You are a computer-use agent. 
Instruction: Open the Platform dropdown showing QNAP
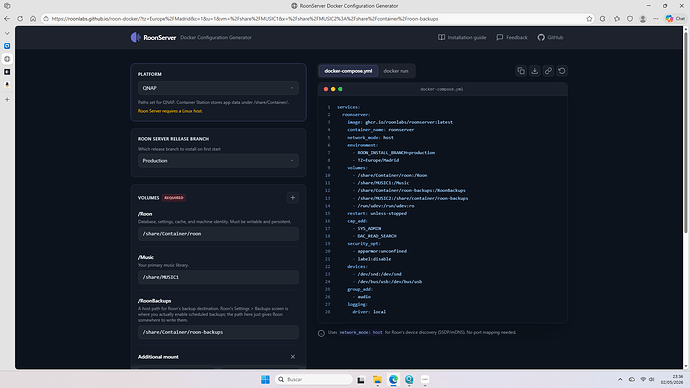(x=218, y=88)
